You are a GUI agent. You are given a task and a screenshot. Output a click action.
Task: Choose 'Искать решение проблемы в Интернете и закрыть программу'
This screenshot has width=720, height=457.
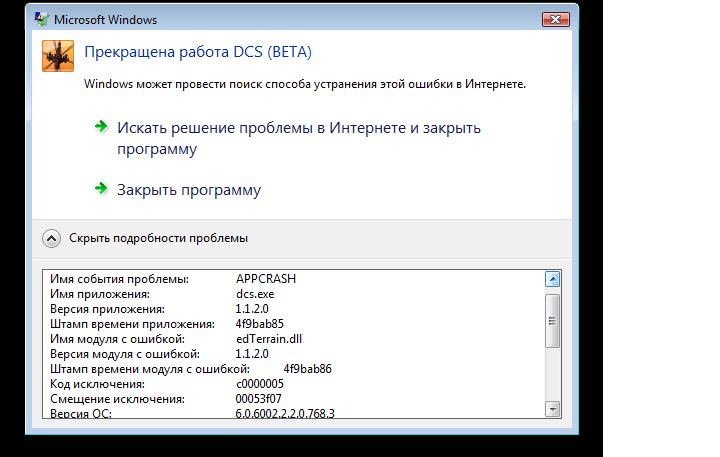tap(298, 138)
